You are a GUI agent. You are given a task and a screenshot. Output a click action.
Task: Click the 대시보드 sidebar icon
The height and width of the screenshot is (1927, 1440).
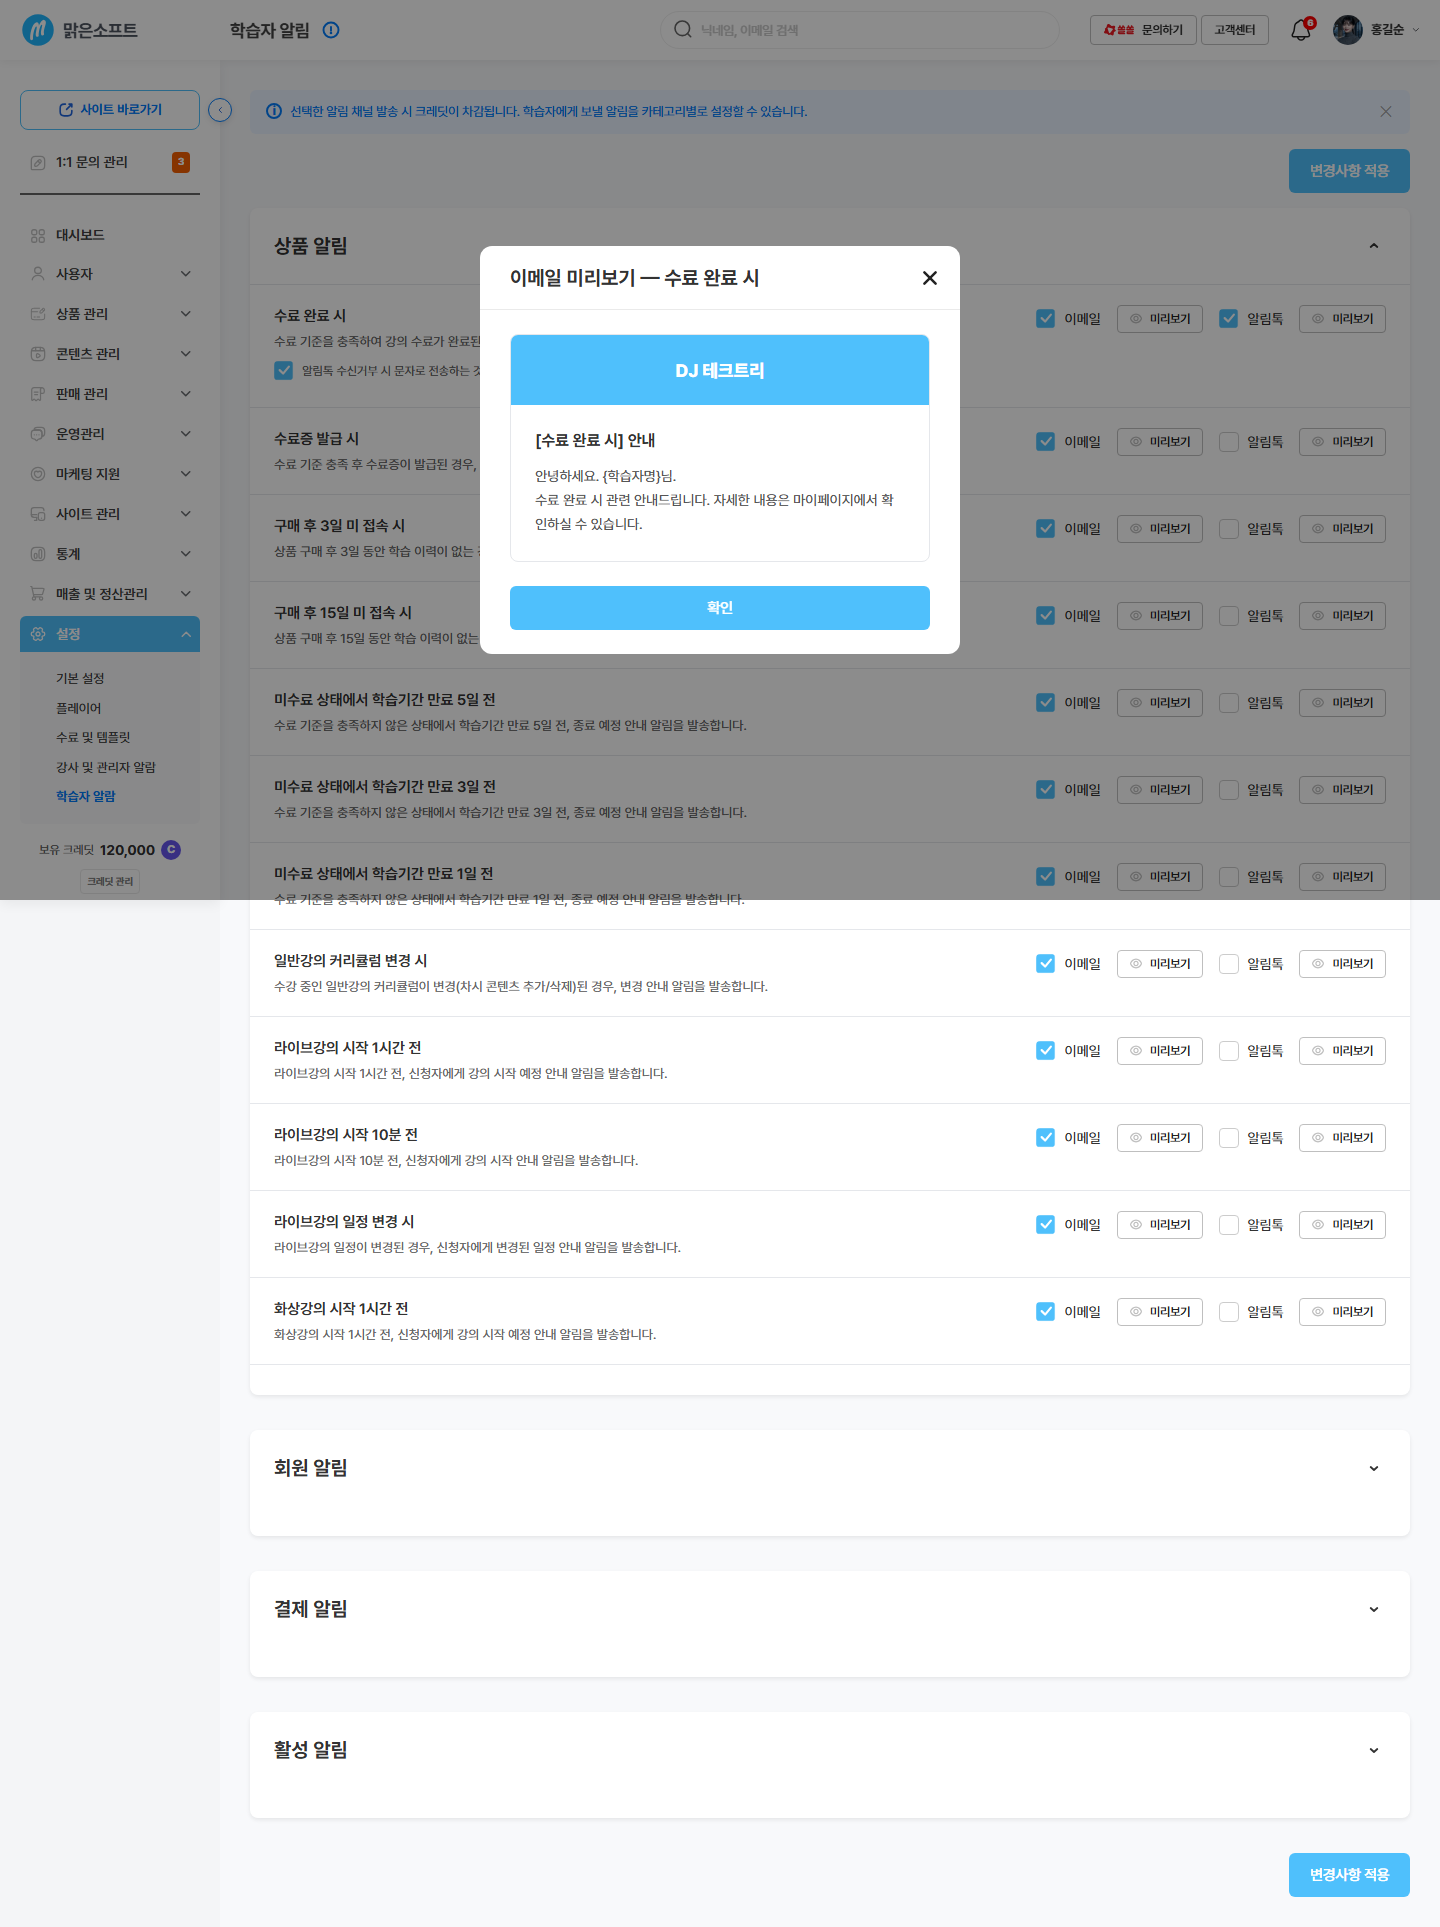coord(38,235)
